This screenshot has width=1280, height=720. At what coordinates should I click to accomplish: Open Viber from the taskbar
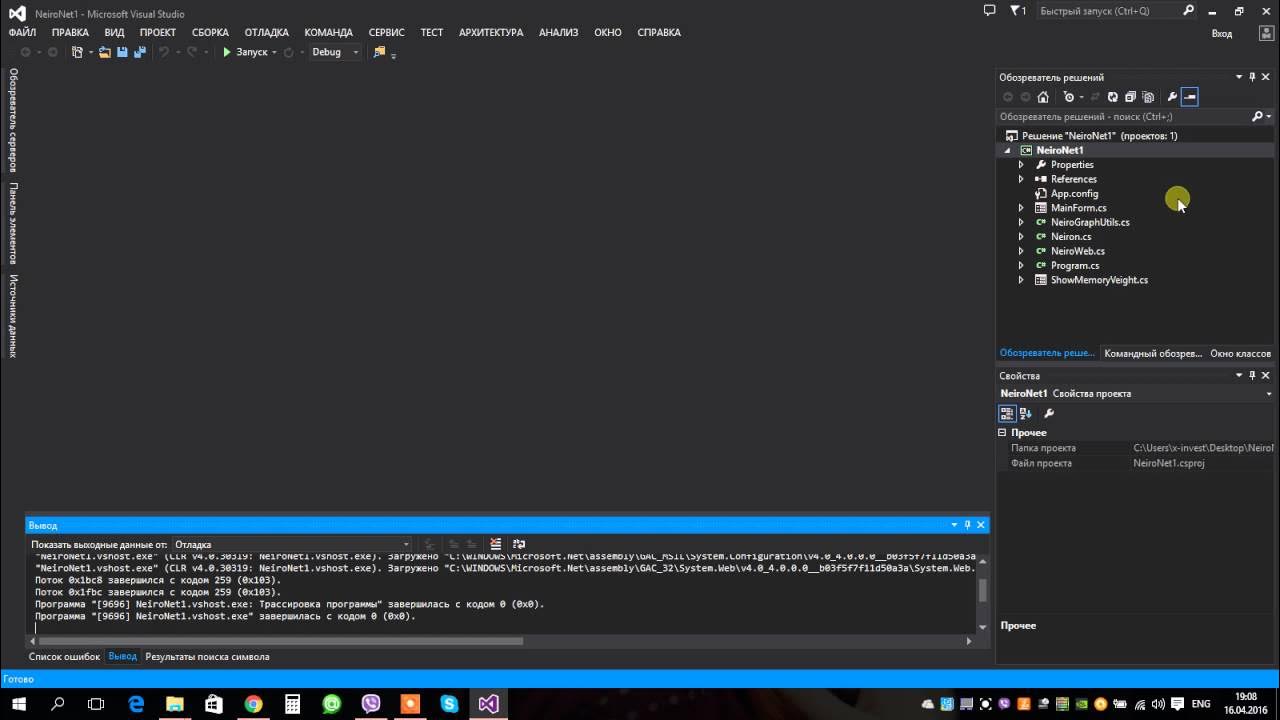coord(371,704)
